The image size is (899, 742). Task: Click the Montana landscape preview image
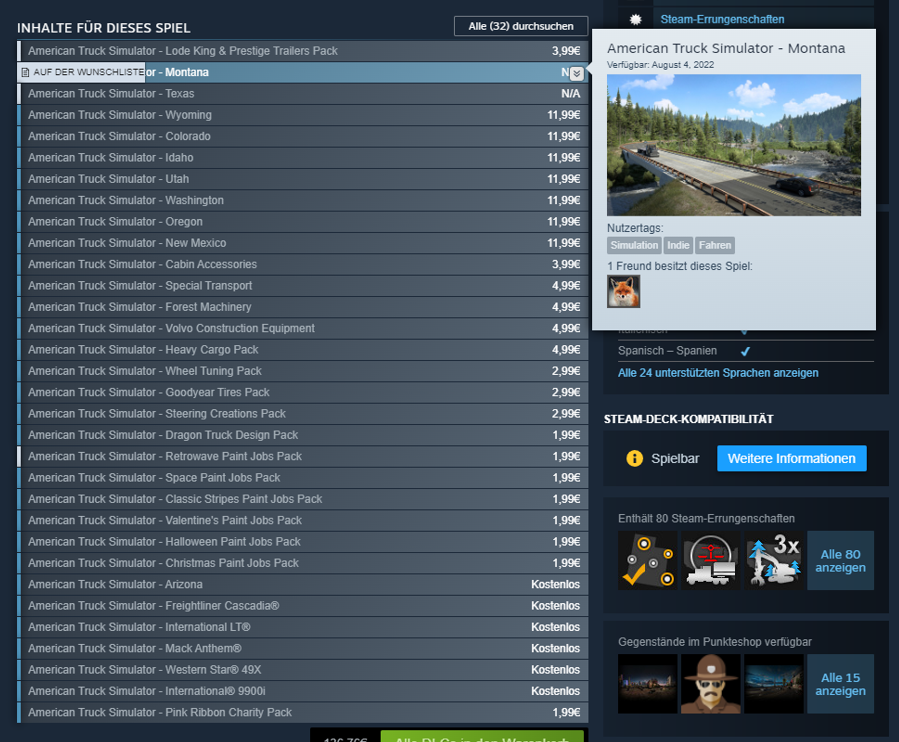tap(734, 145)
